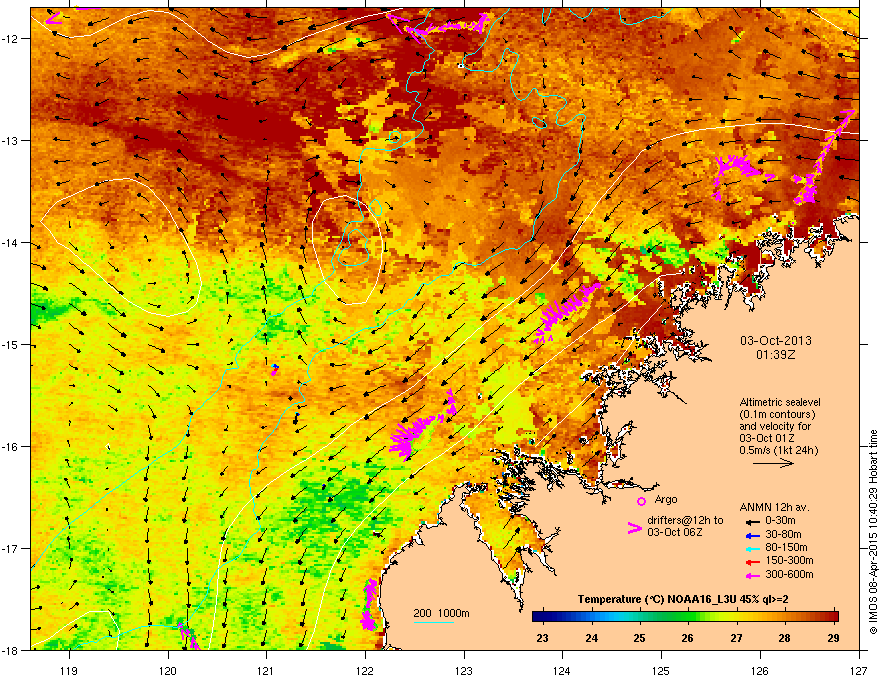Click the magenta Argo circle symbol in legend
The image size is (880, 680).
641,501
